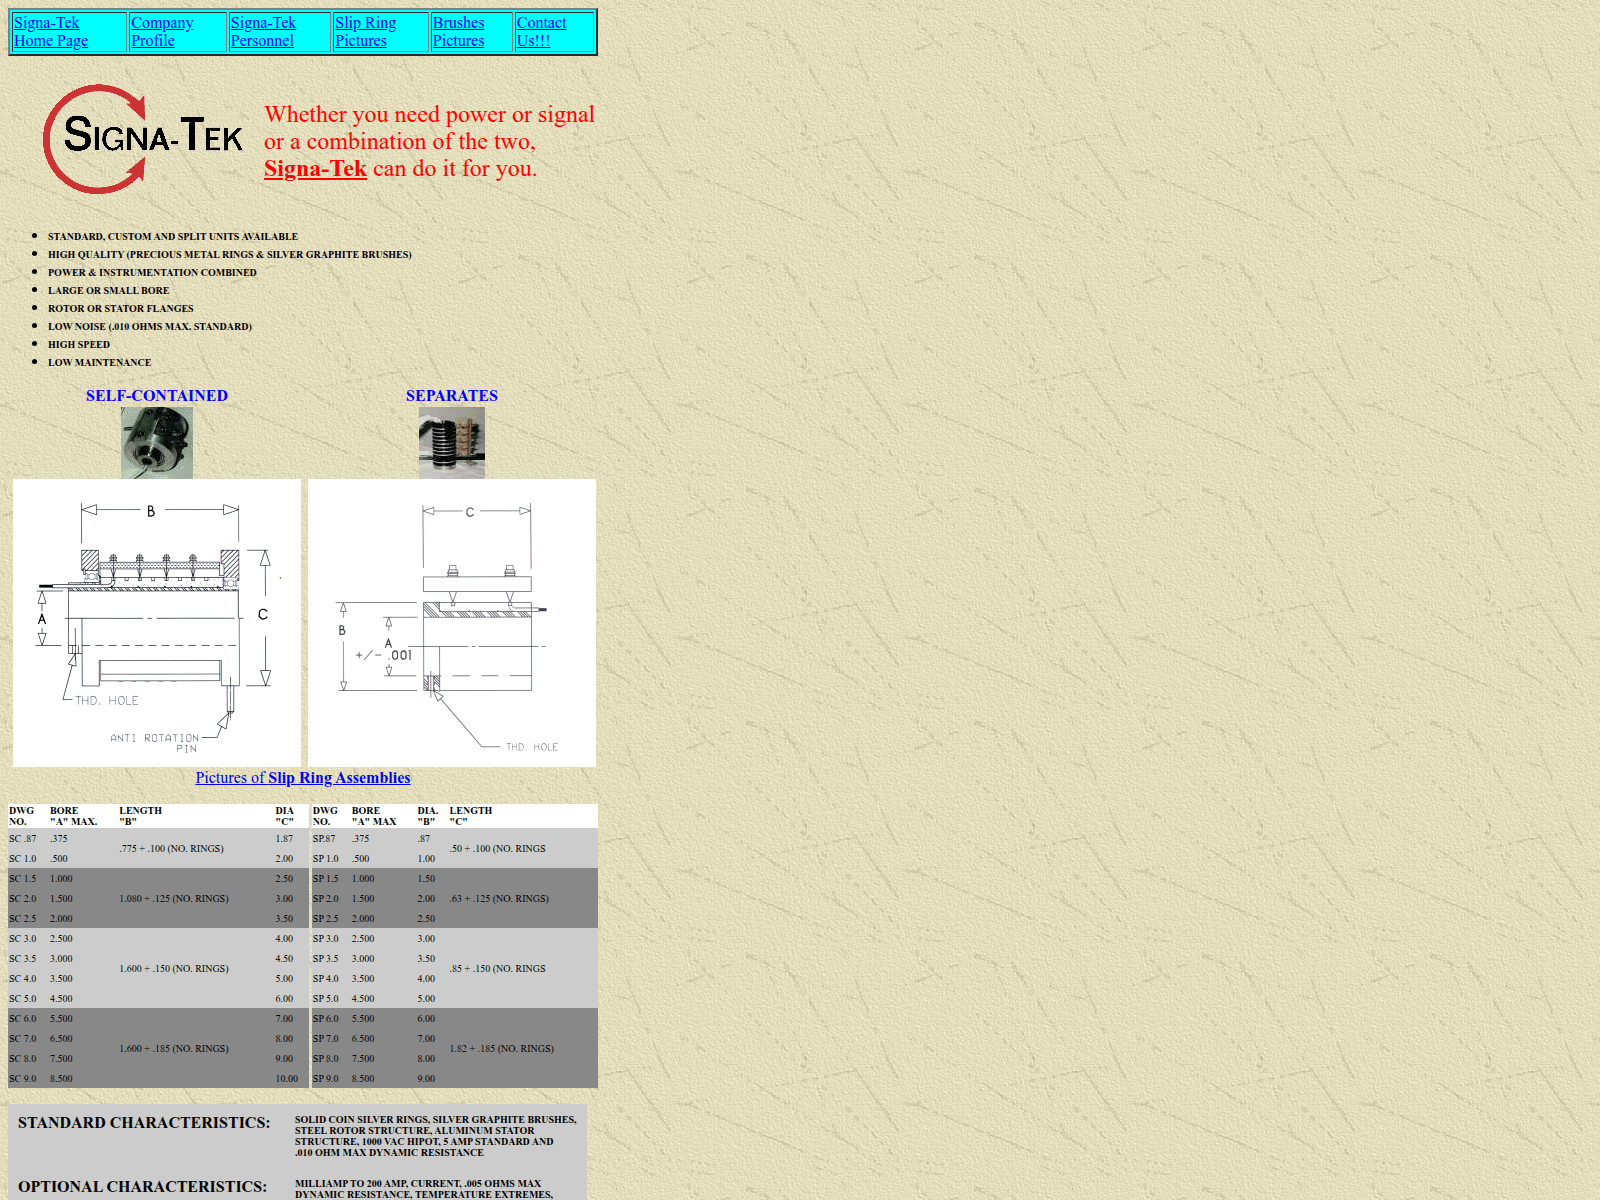Open Brushes Pictures link

click(x=458, y=32)
